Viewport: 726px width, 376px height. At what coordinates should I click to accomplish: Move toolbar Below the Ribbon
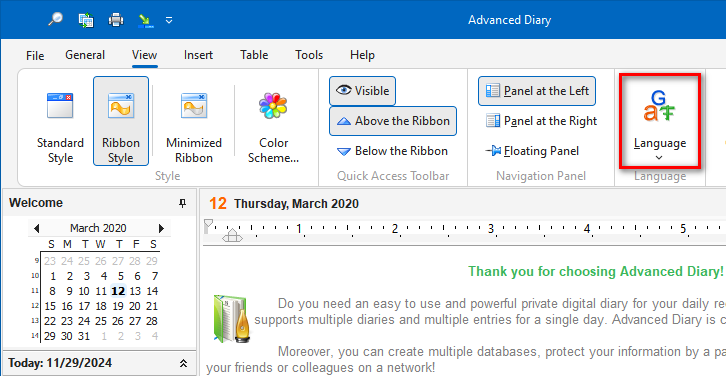[x=392, y=151]
